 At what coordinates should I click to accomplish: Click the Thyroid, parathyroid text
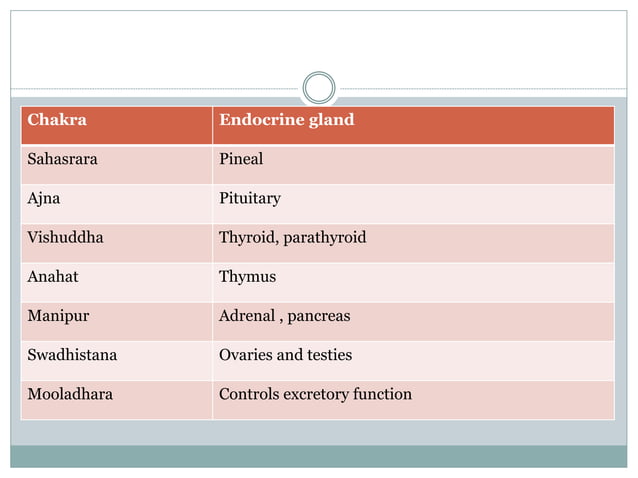[x=292, y=237]
